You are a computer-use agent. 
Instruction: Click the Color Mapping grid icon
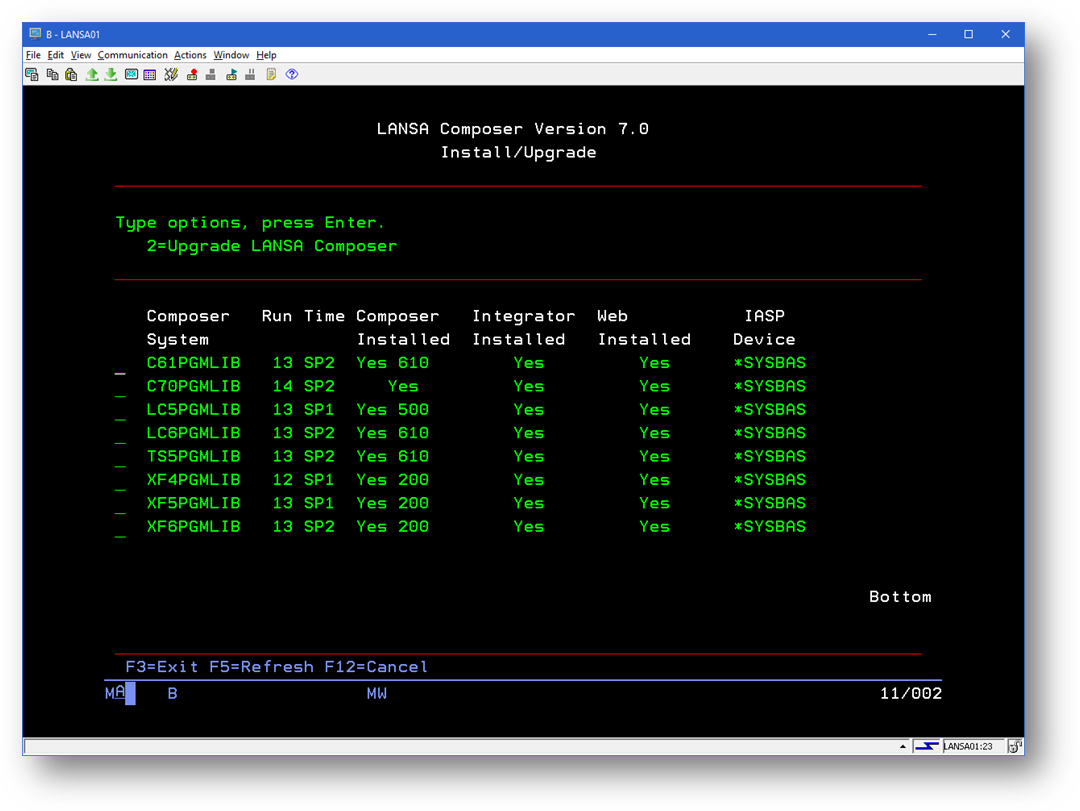(149, 74)
